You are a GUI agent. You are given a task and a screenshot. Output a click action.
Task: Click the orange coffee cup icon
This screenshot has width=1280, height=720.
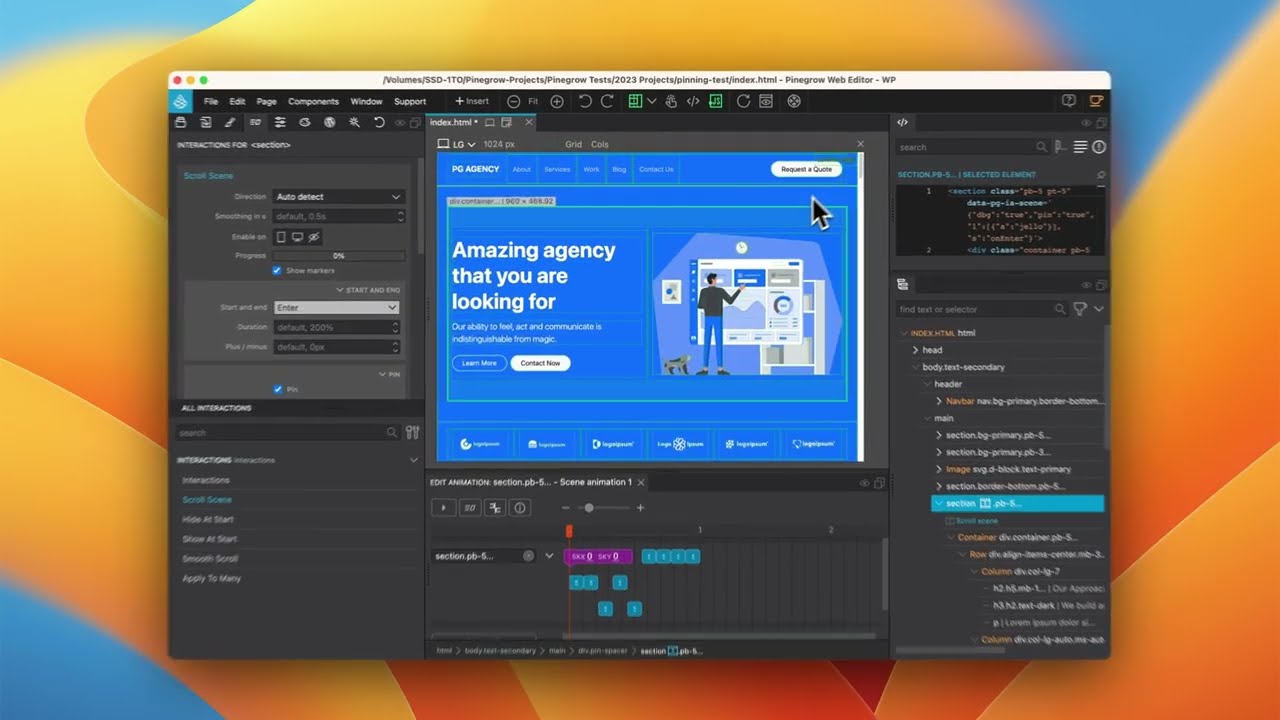click(1096, 101)
